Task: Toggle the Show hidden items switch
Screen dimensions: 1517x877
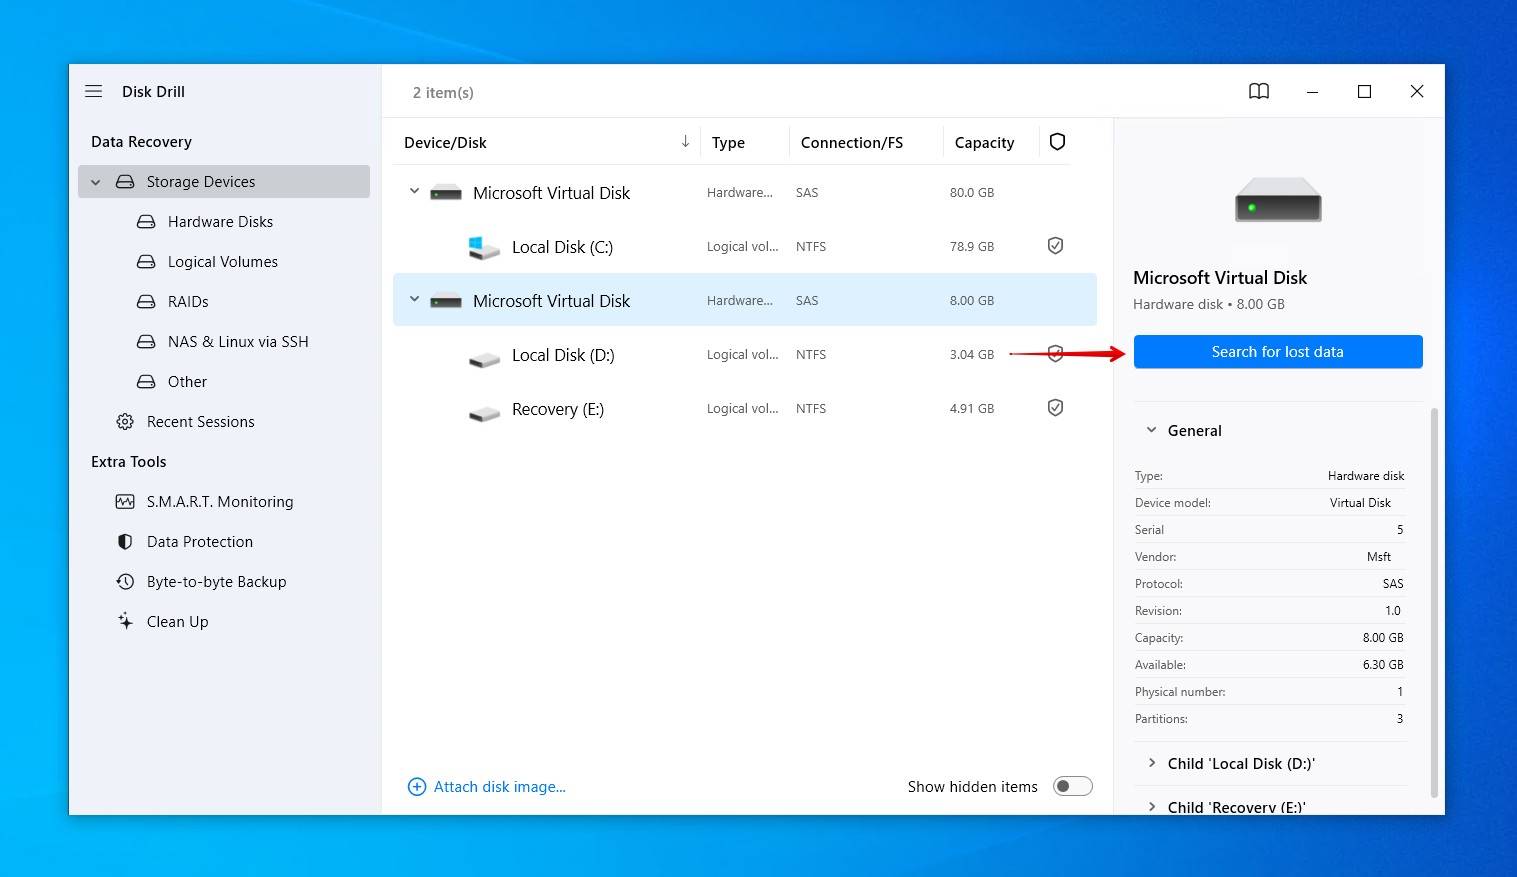Action: click(1072, 787)
